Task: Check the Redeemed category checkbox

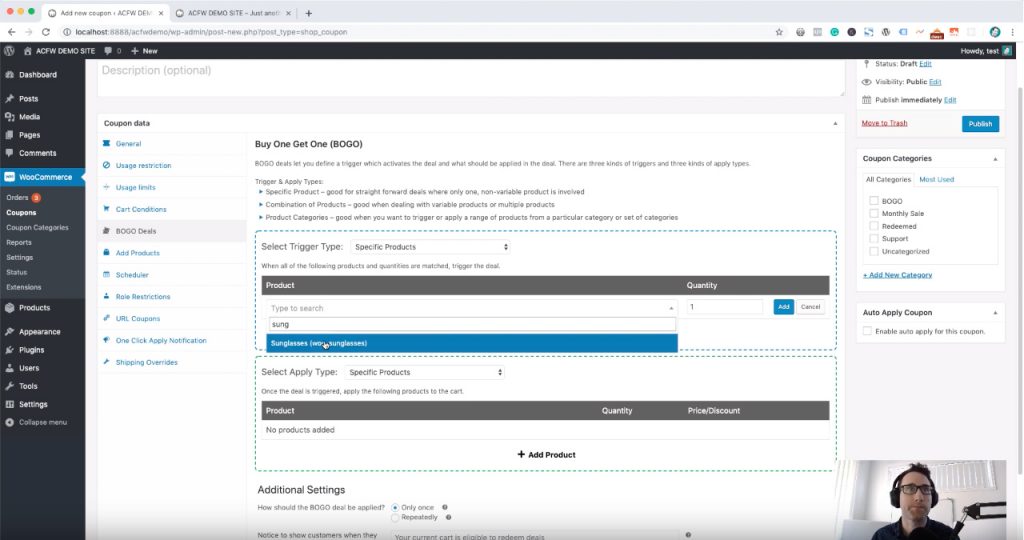Action: 874,226
